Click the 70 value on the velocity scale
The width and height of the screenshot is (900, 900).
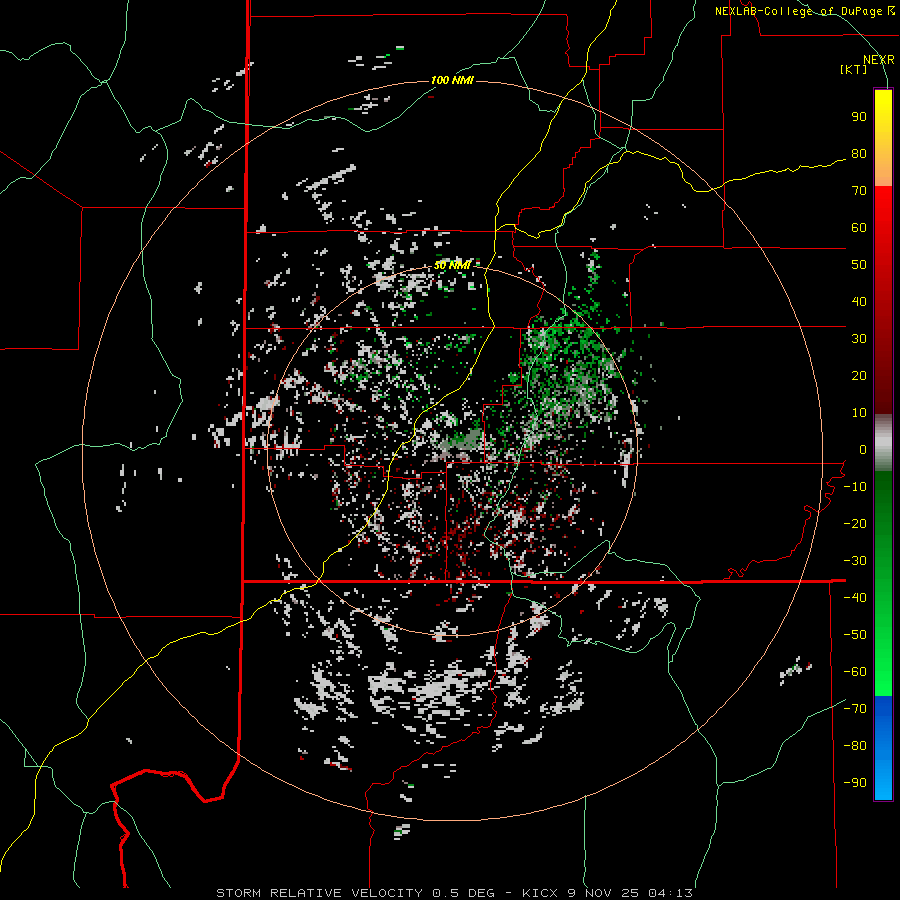[859, 191]
